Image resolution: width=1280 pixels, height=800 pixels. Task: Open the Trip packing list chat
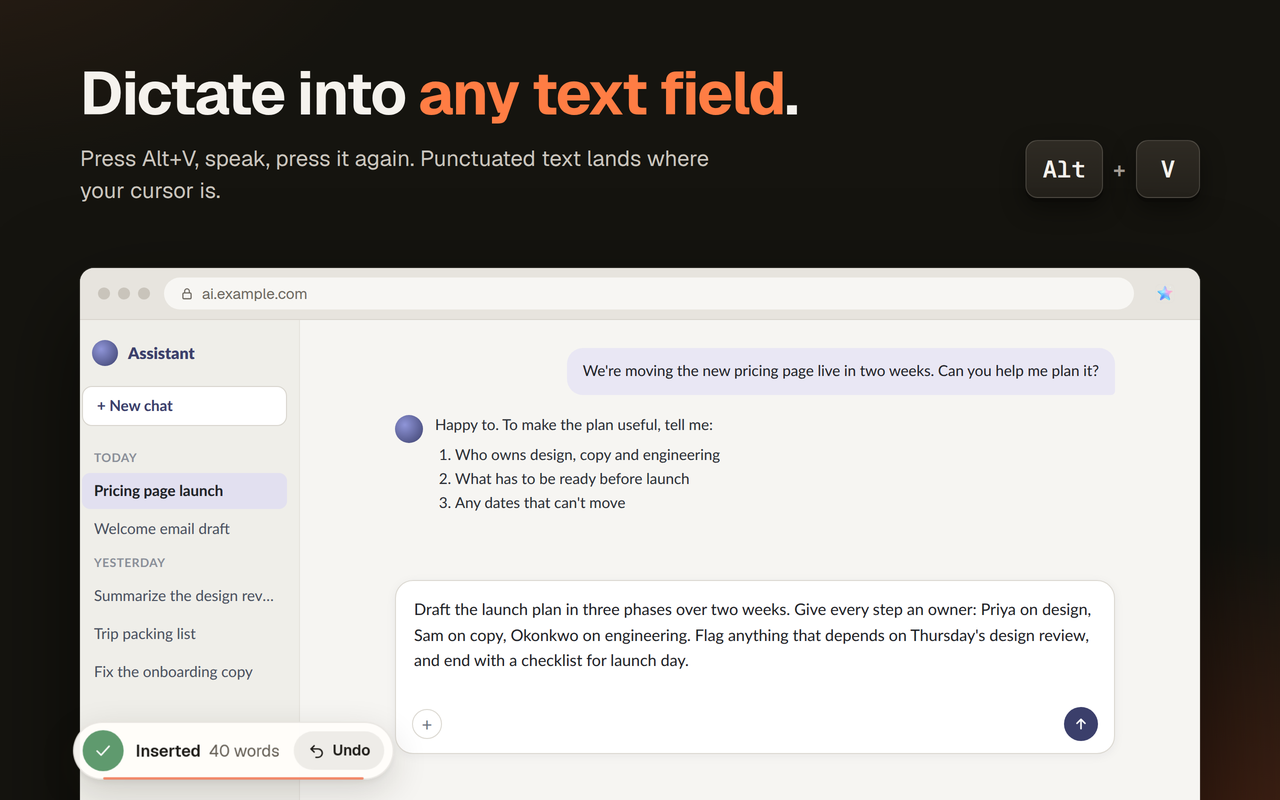click(x=184, y=634)
